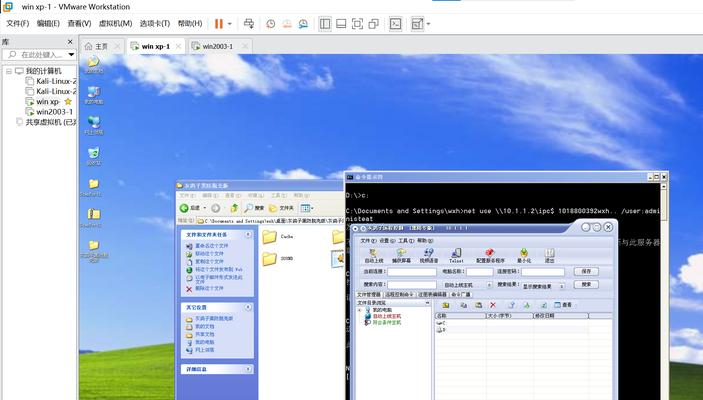Click the Explorer search magnifier button

tap(254, 208)
